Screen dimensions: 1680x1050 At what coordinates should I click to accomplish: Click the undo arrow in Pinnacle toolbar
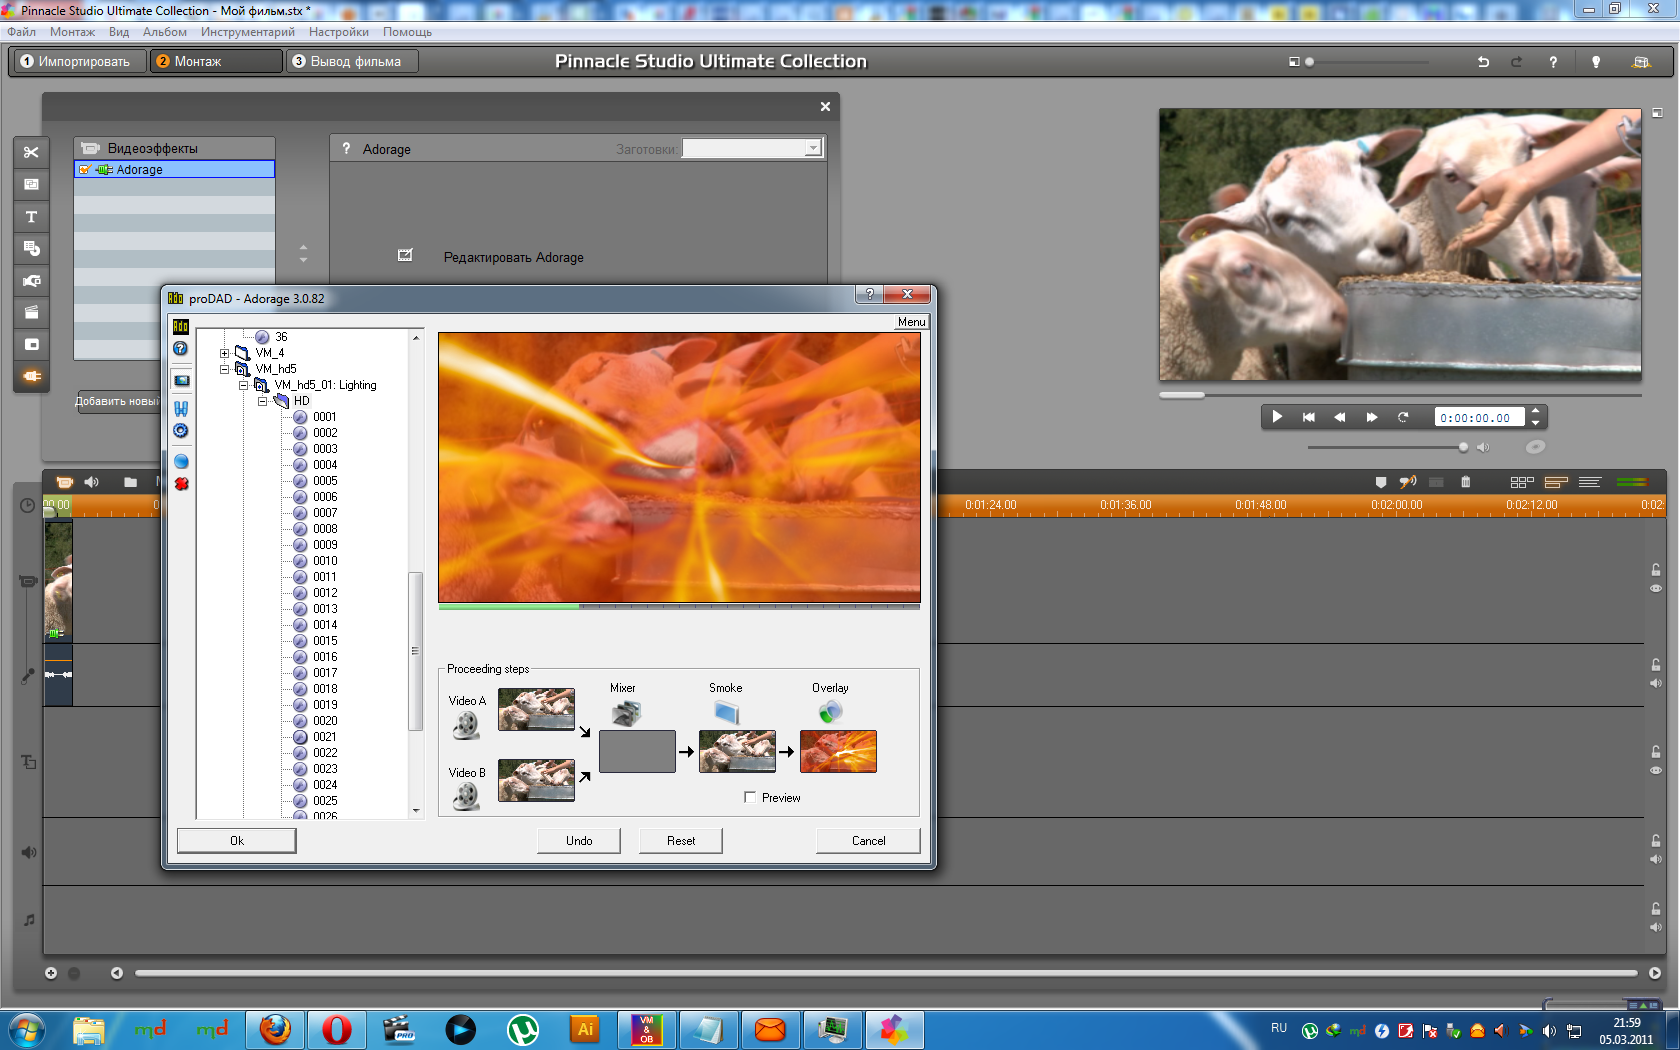coord(1483,62)
